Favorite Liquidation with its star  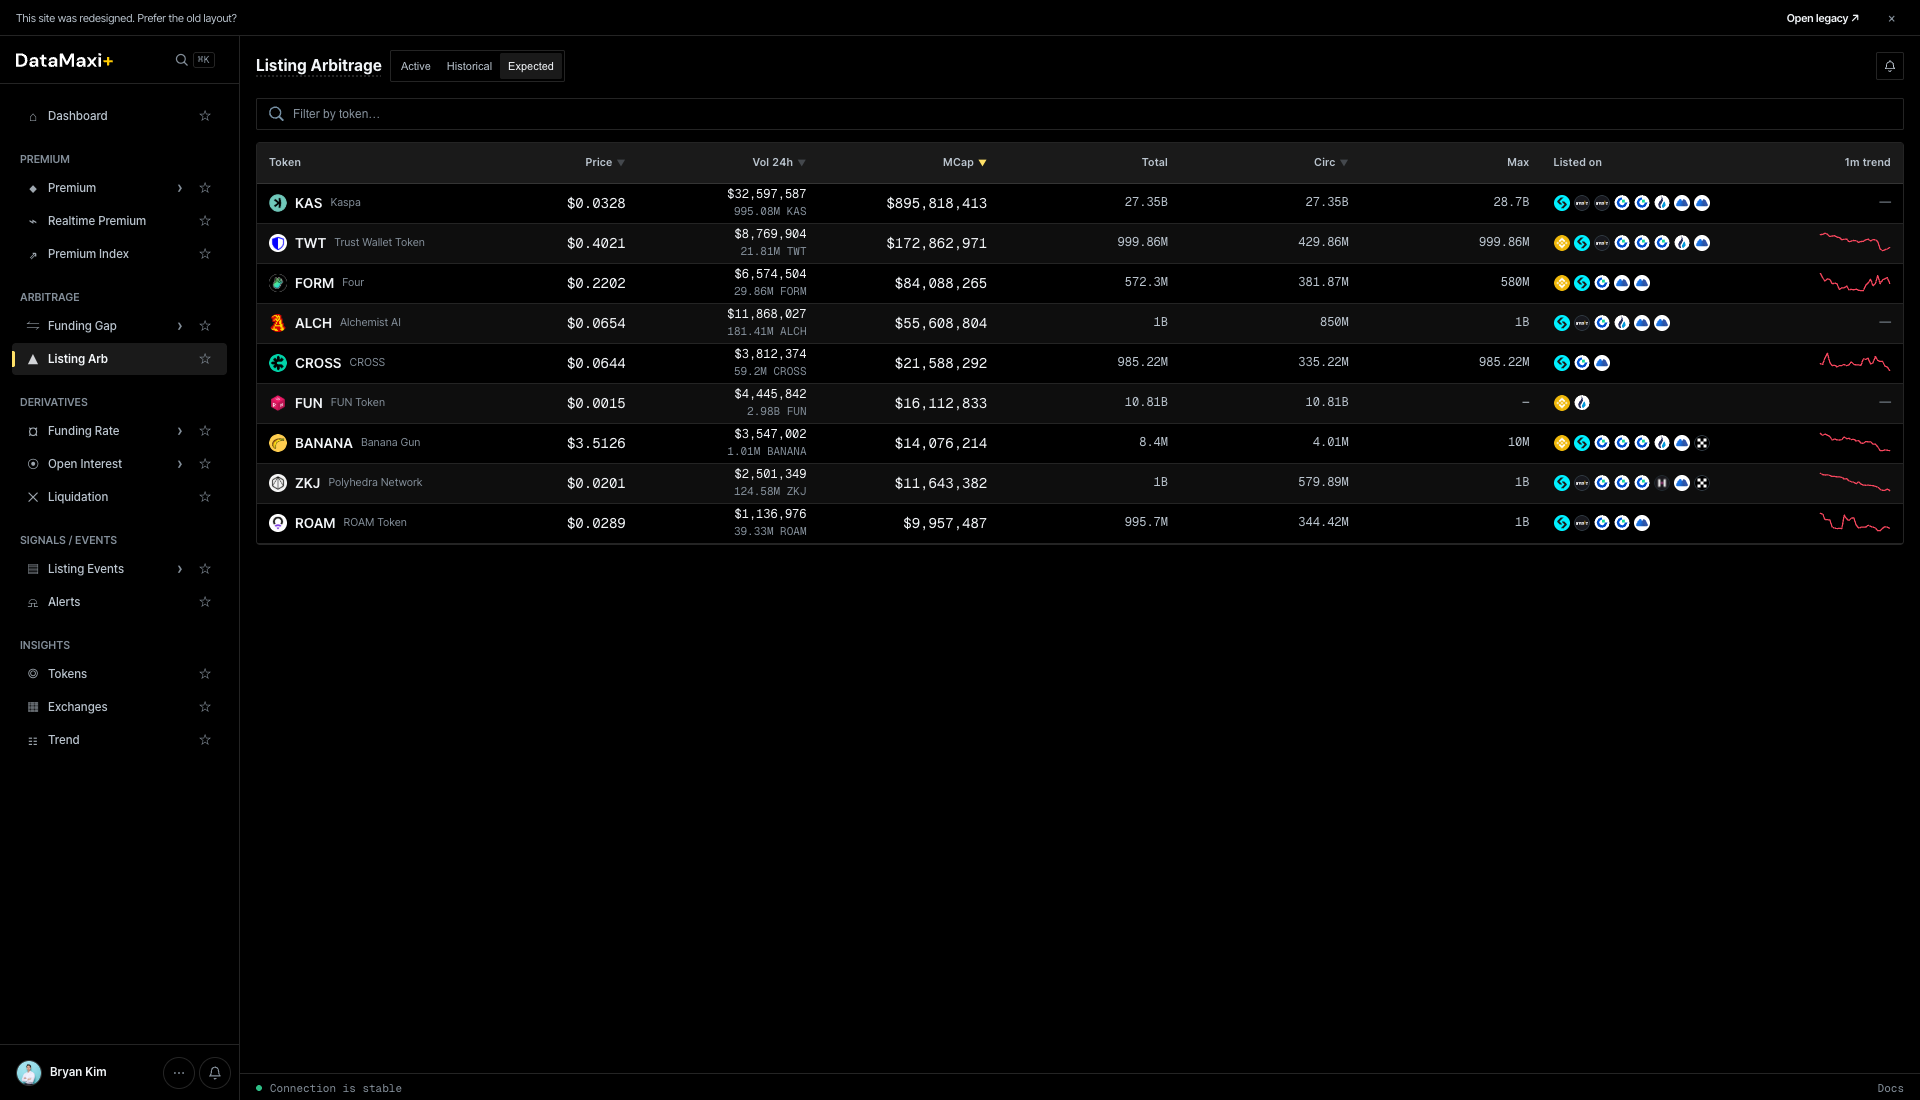[x=205, y=497]
